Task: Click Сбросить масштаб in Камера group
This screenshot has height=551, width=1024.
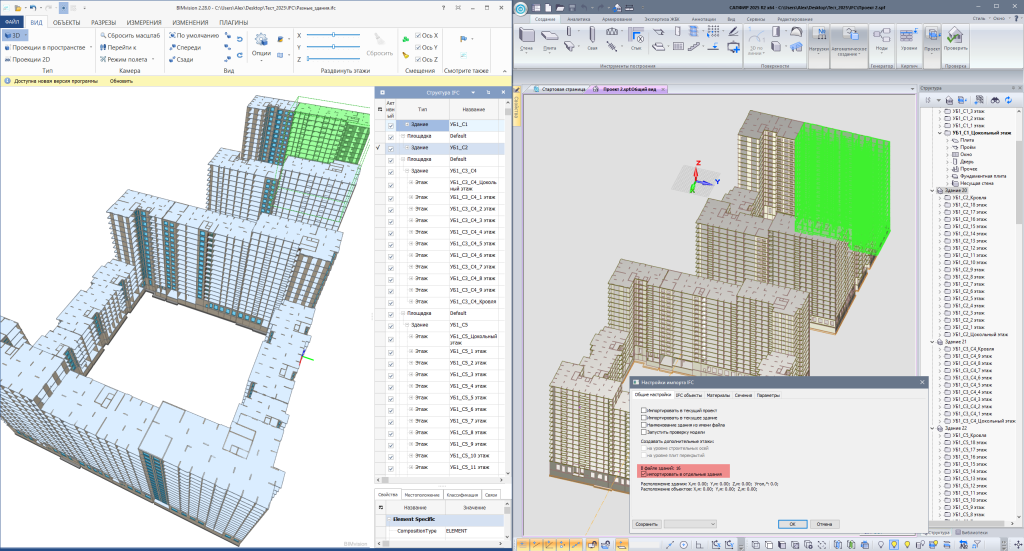Action: (x=127, y=35)
